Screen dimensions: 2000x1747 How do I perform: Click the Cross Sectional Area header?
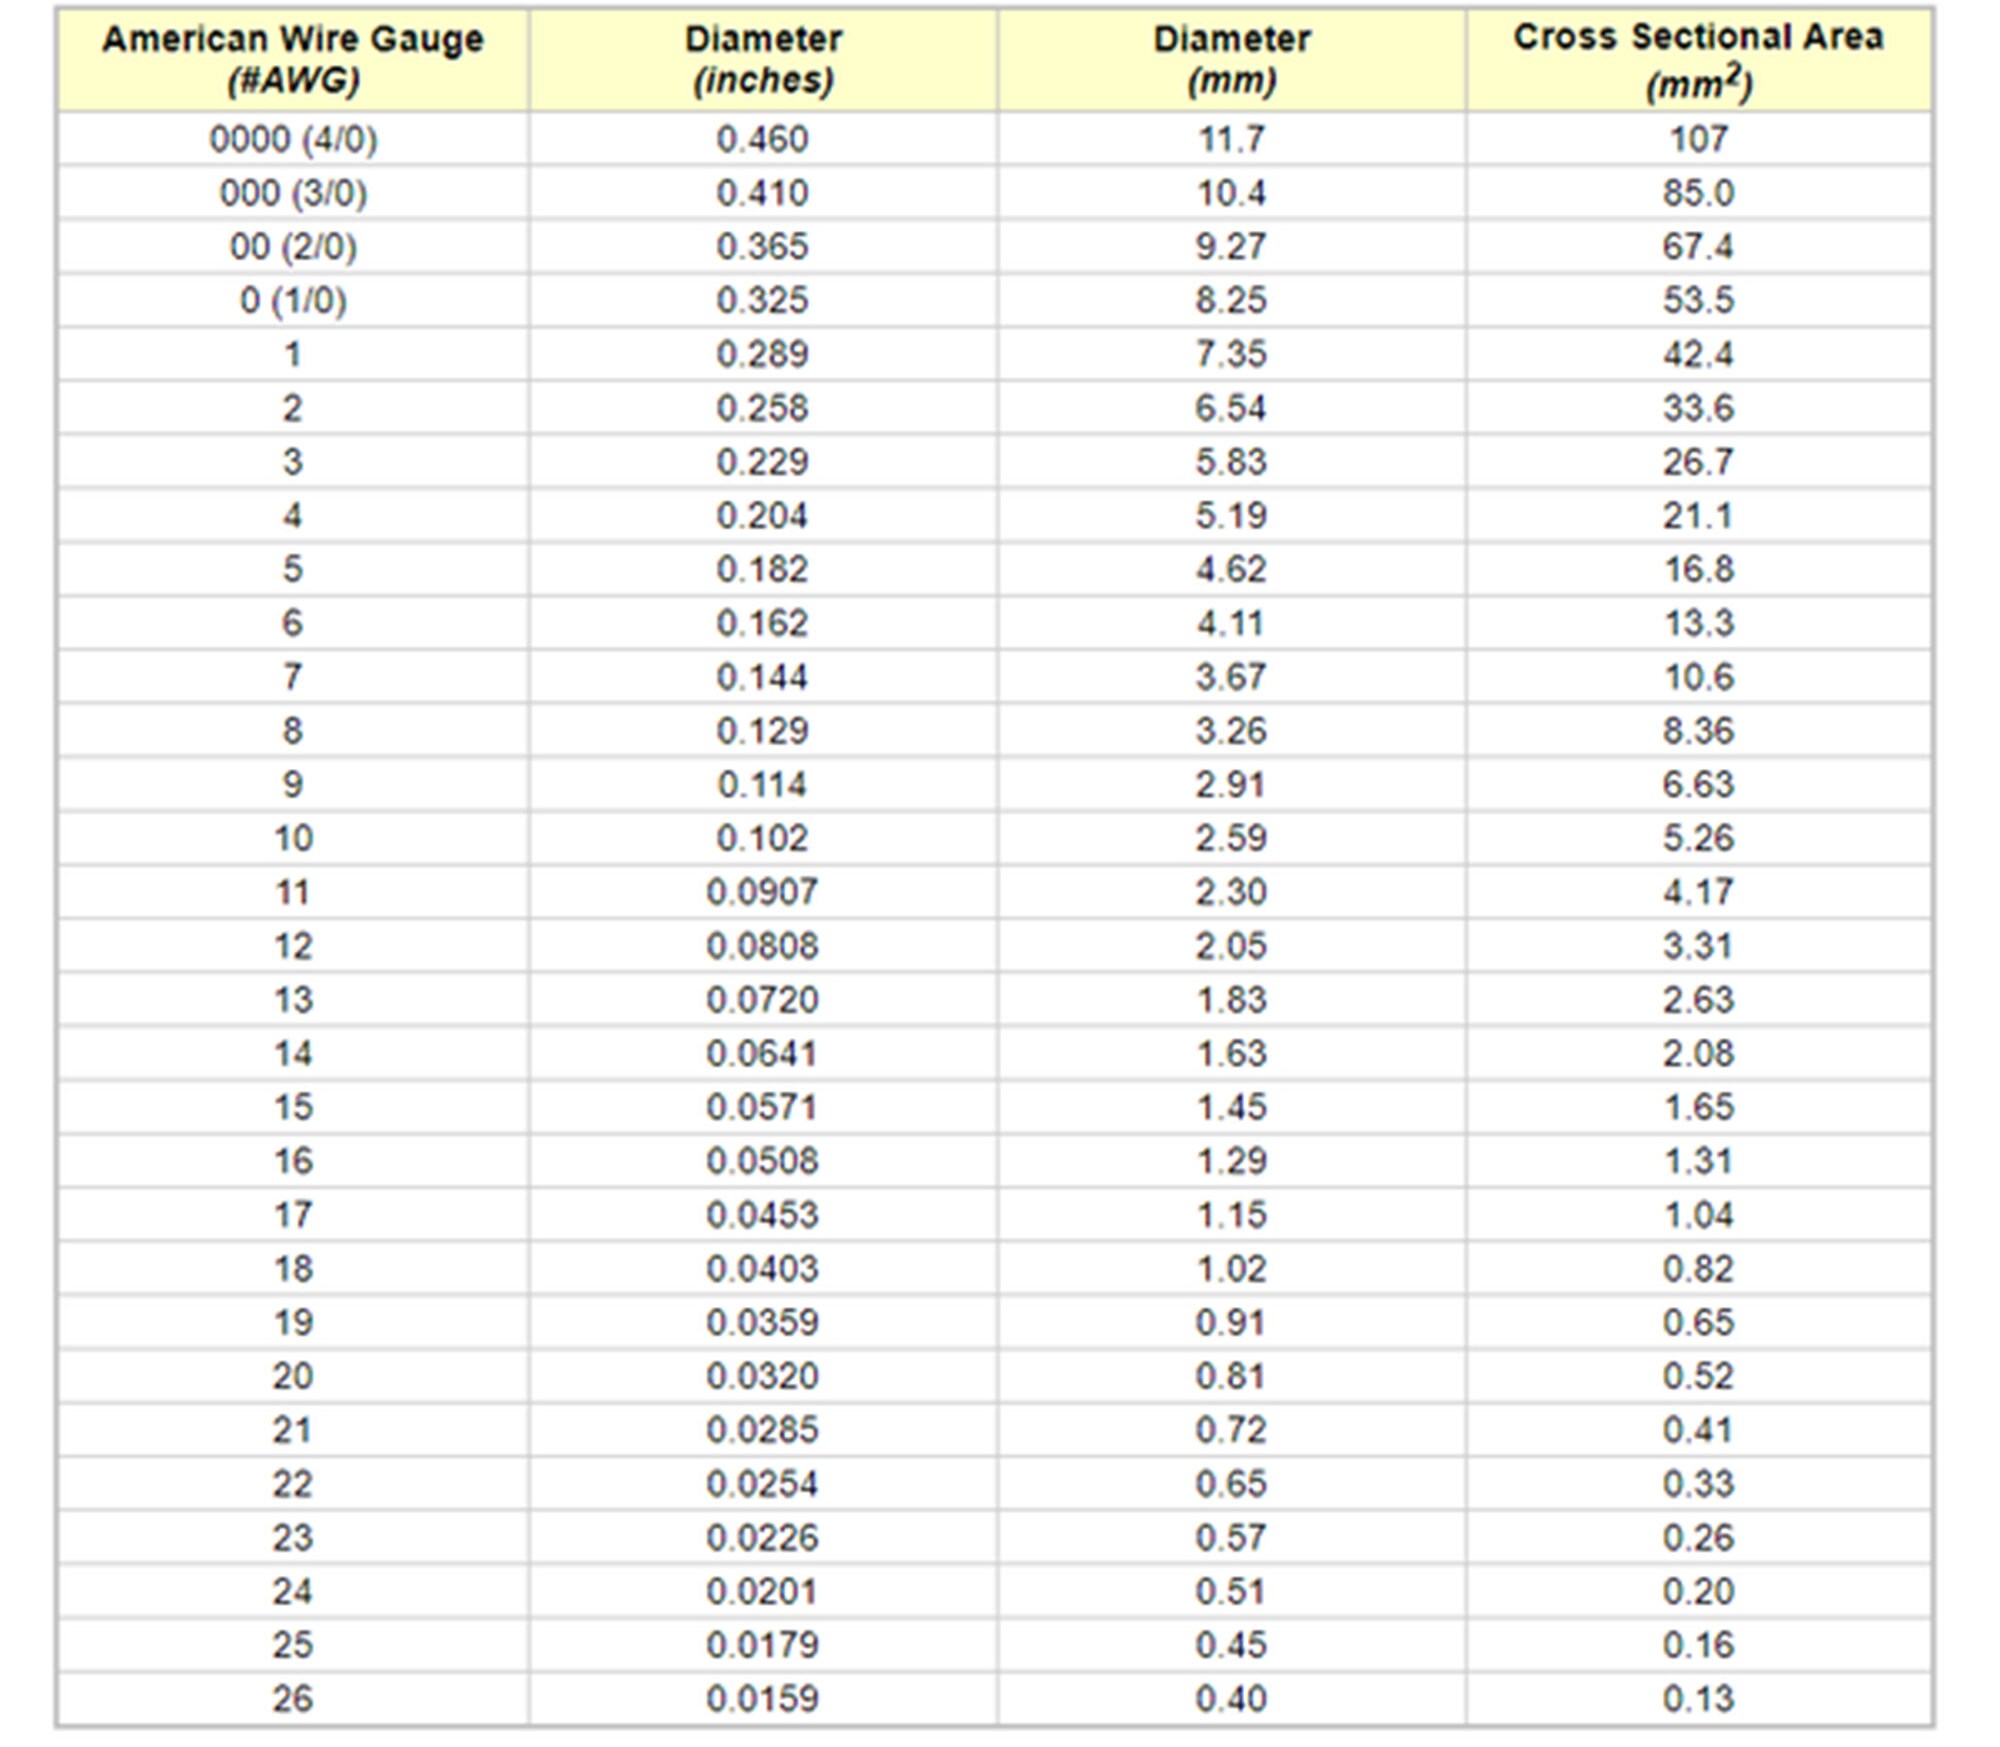point(1699,59)
